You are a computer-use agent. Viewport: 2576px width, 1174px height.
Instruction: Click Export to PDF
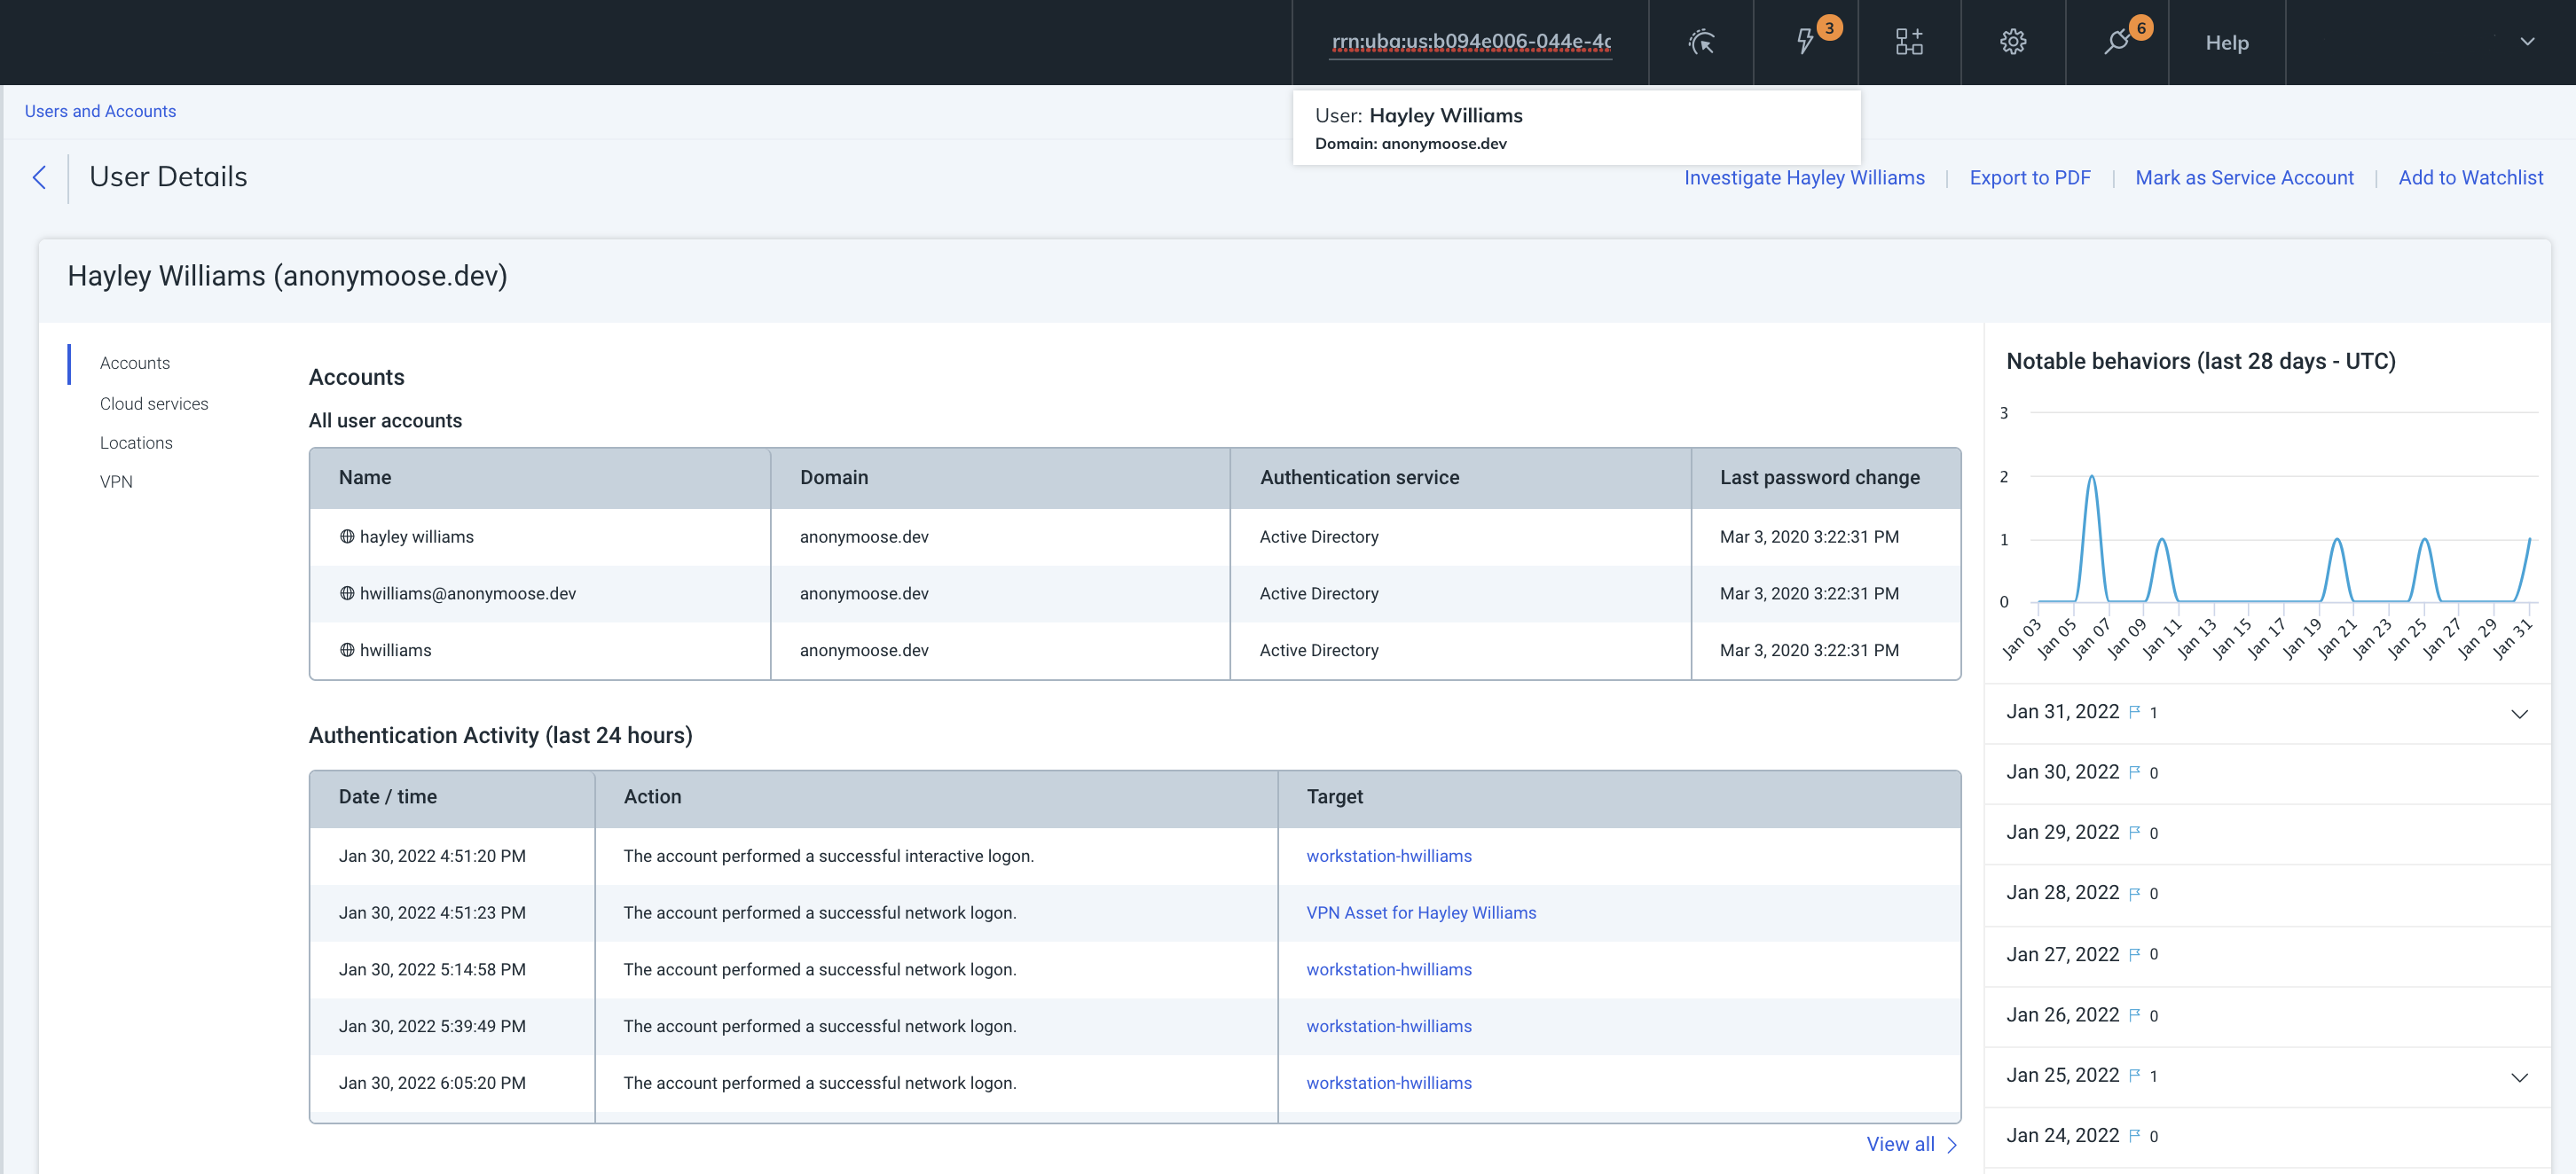pos(2030,177)
